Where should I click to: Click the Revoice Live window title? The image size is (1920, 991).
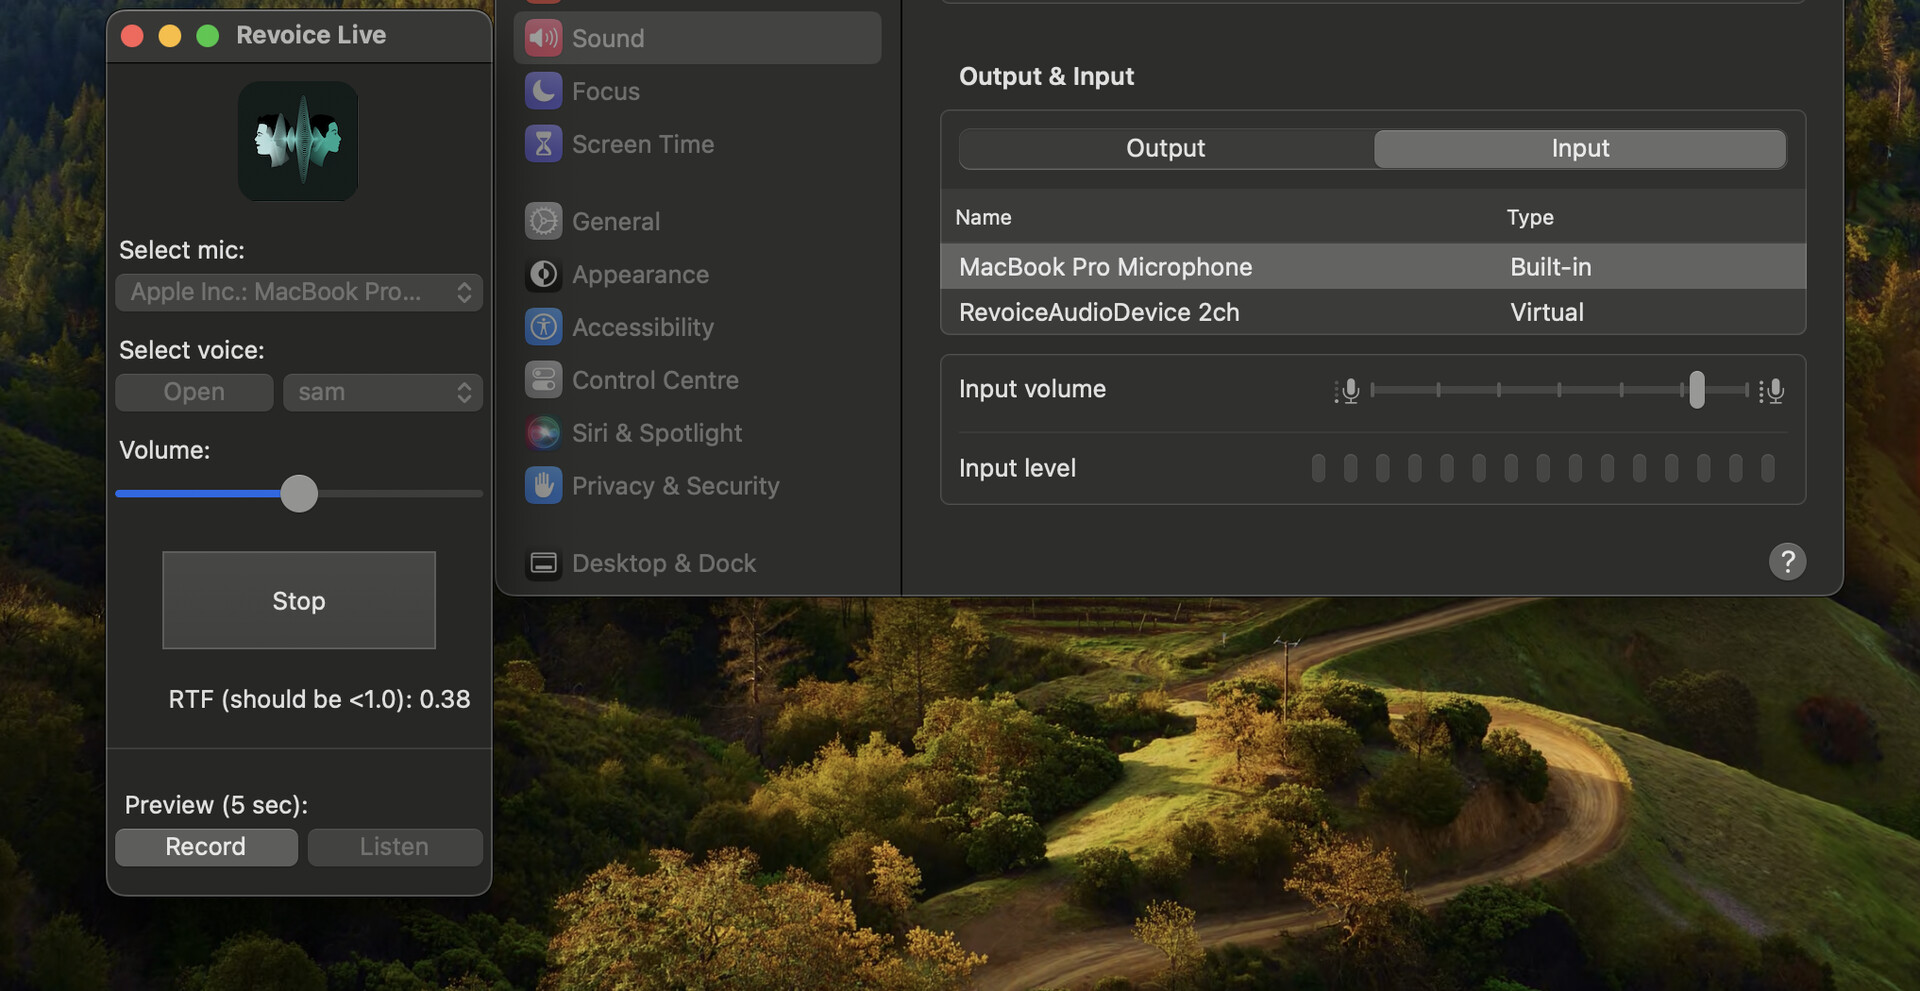click(311, 35)
